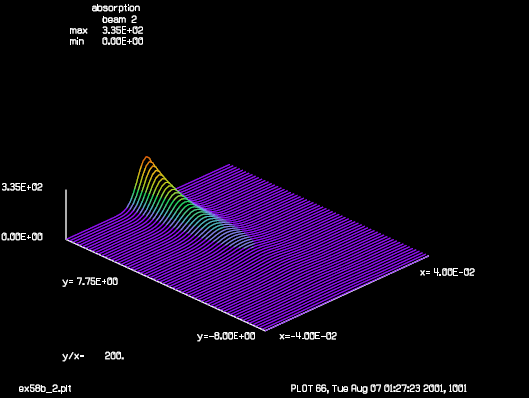Click the orange peak of the absorption surface
Image resolution: width=529 pixels, height=398 pixels.
coord(147,158)
